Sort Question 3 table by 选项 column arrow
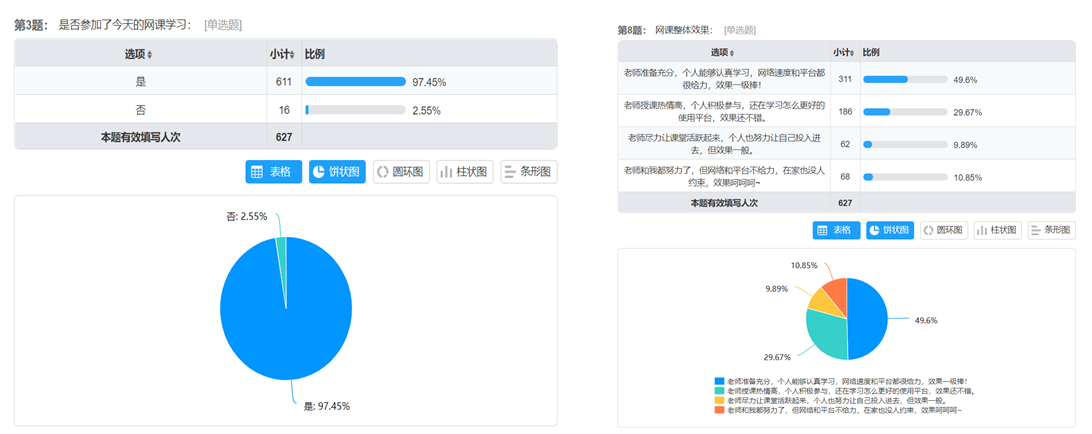This screenshot has width=1092, height=434. tap(150, 54)
